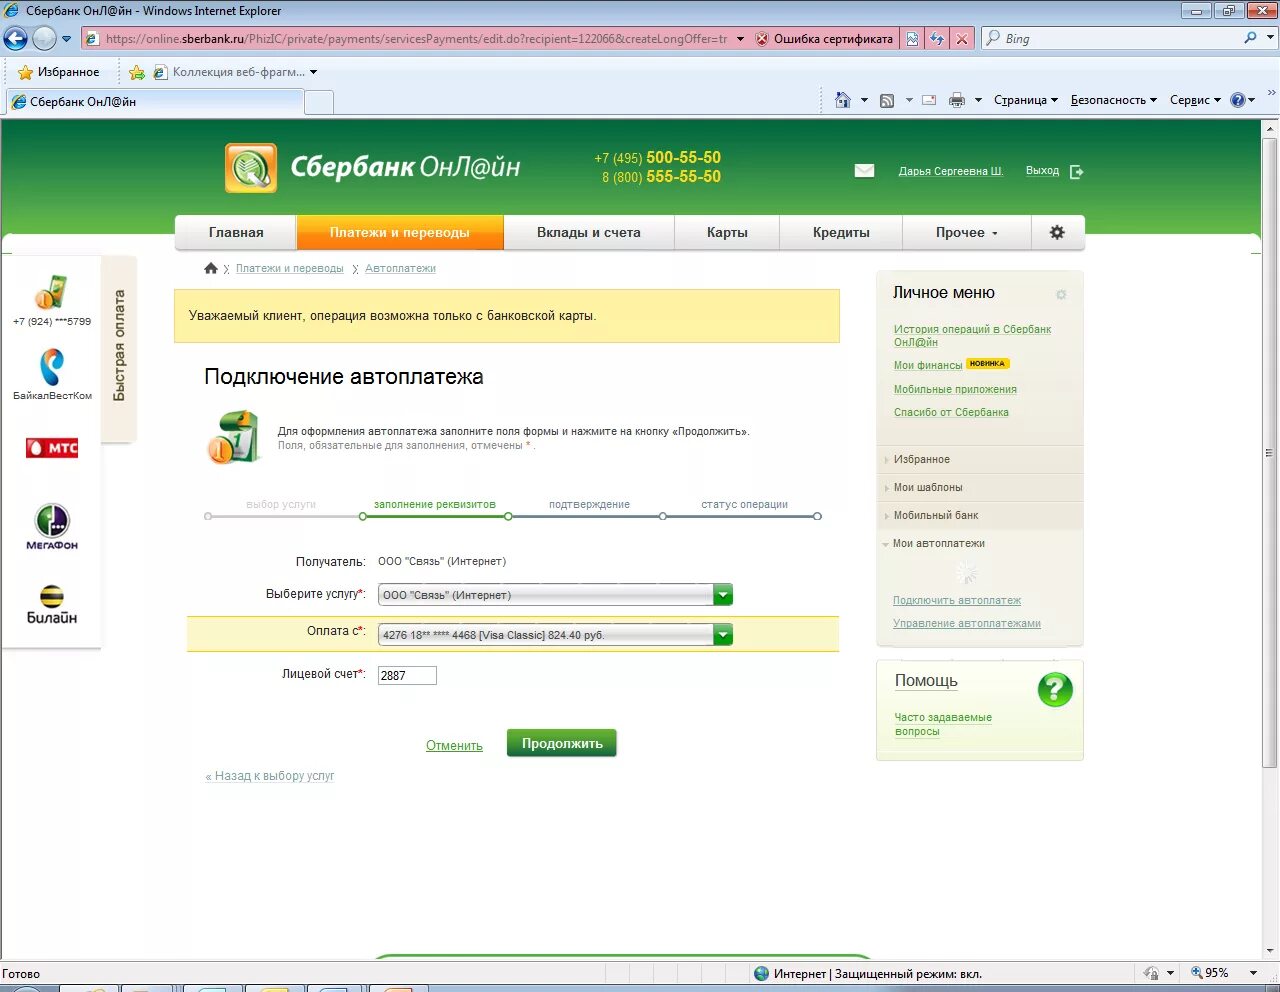
Task: Click the green question mark help icon
Action: (x=1055, y=689)
